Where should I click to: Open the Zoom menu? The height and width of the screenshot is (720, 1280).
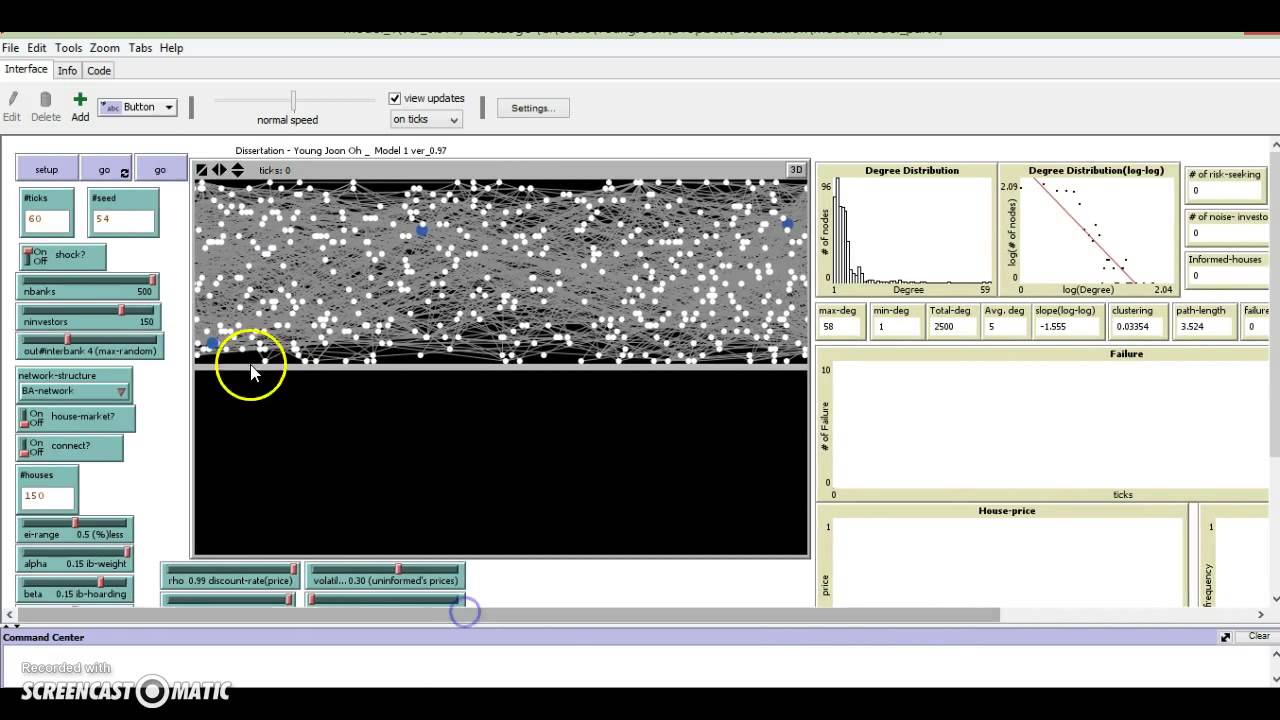[104, 47]
